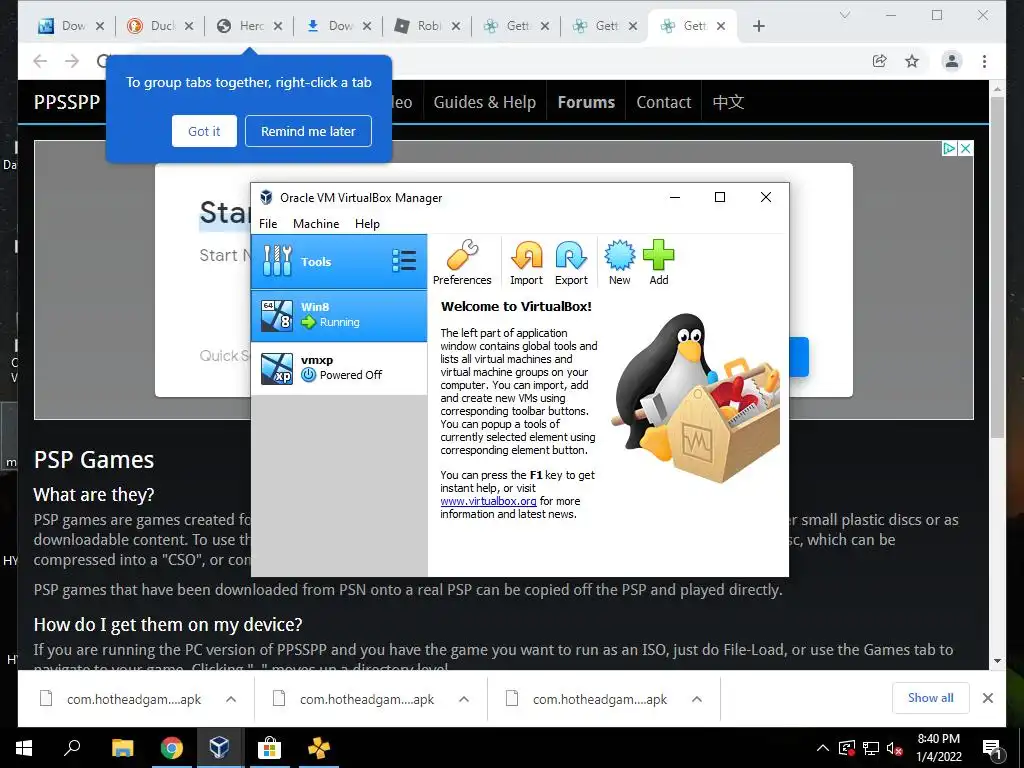Viewport: 1024px width, 768px height.
Task: Open the VirtualBox File menu
Action: [268, 223]
